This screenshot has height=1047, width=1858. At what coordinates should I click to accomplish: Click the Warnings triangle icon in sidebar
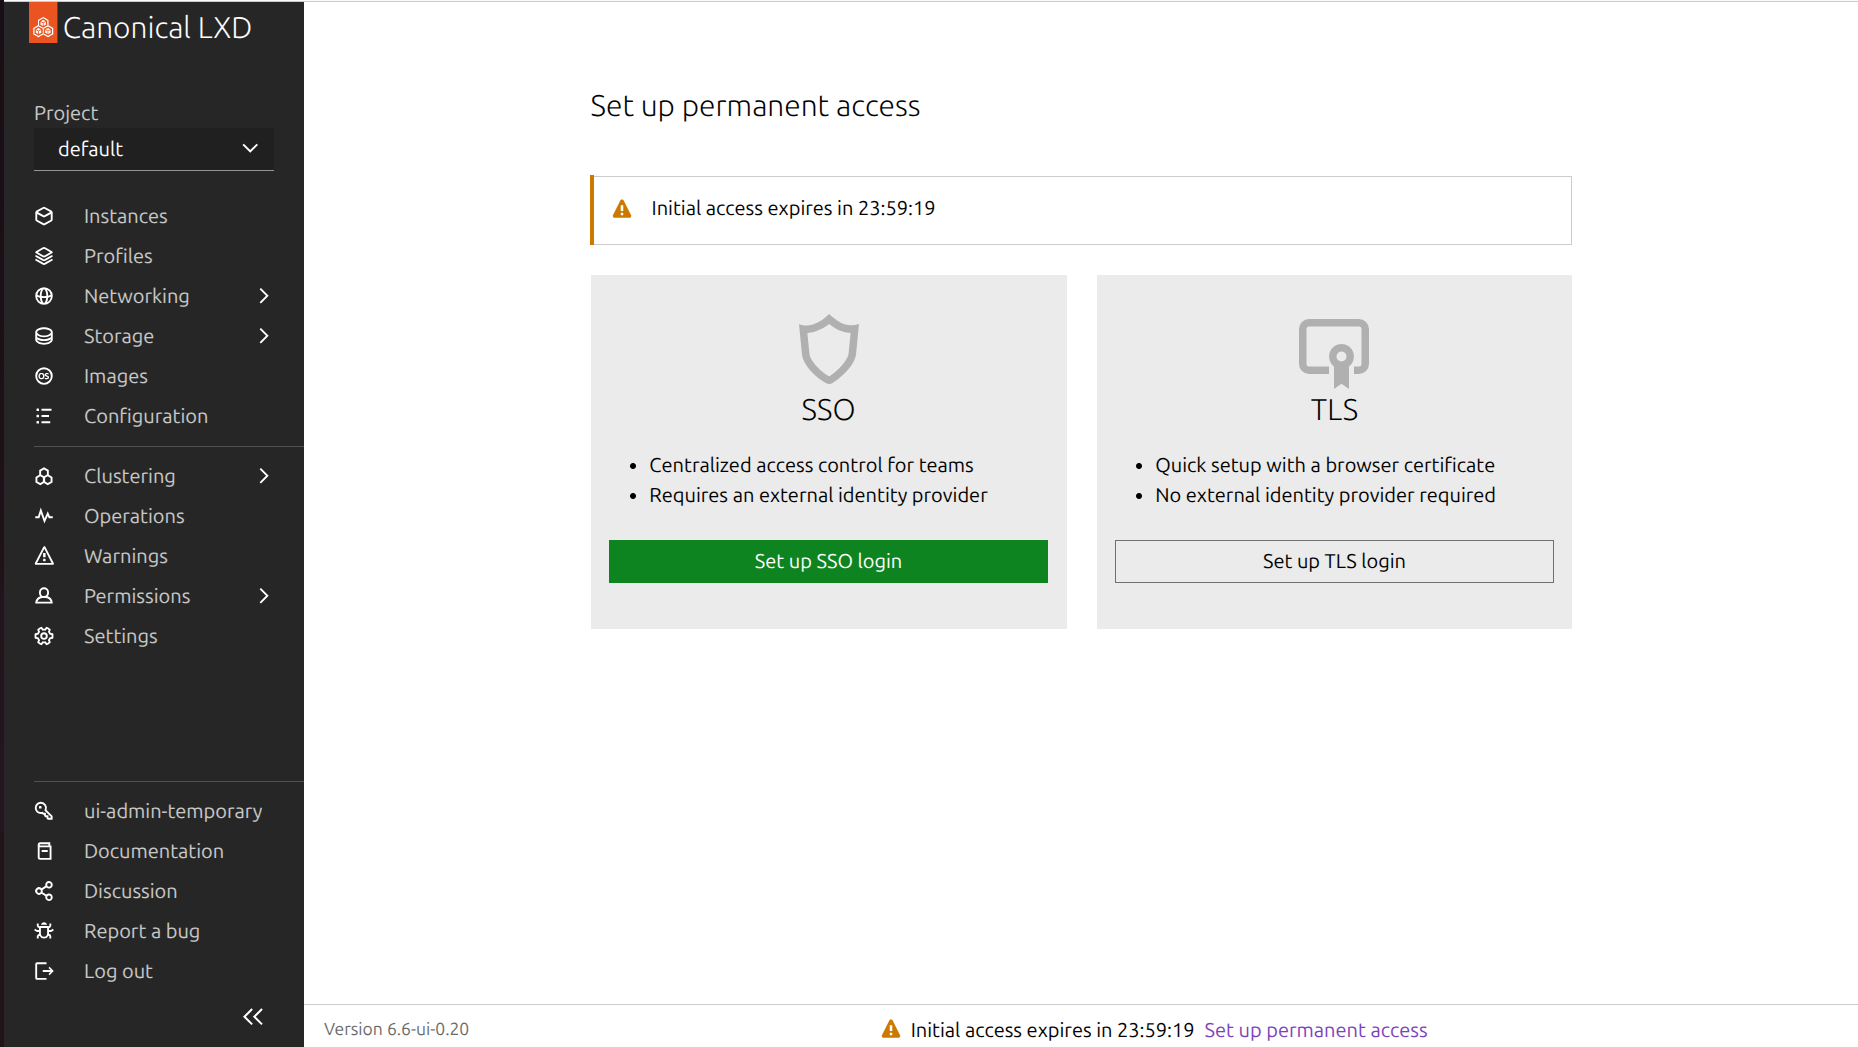click(x=44, y=556)
